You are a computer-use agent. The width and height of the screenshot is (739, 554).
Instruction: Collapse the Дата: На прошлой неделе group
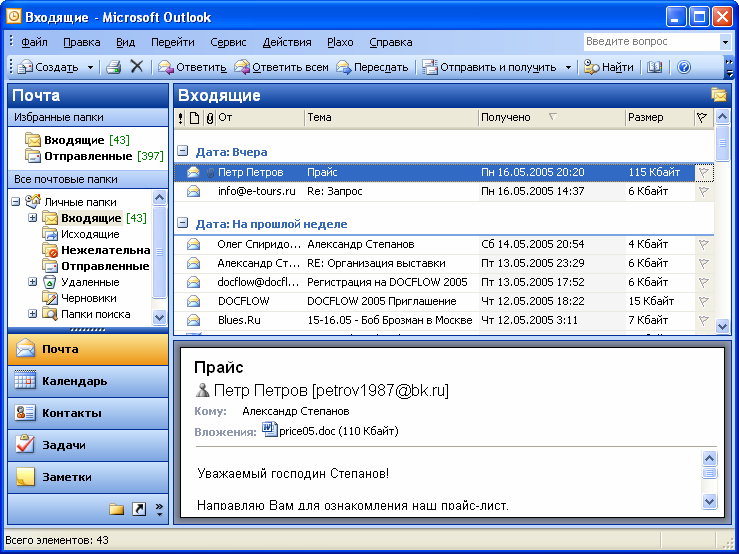point(182,223)
